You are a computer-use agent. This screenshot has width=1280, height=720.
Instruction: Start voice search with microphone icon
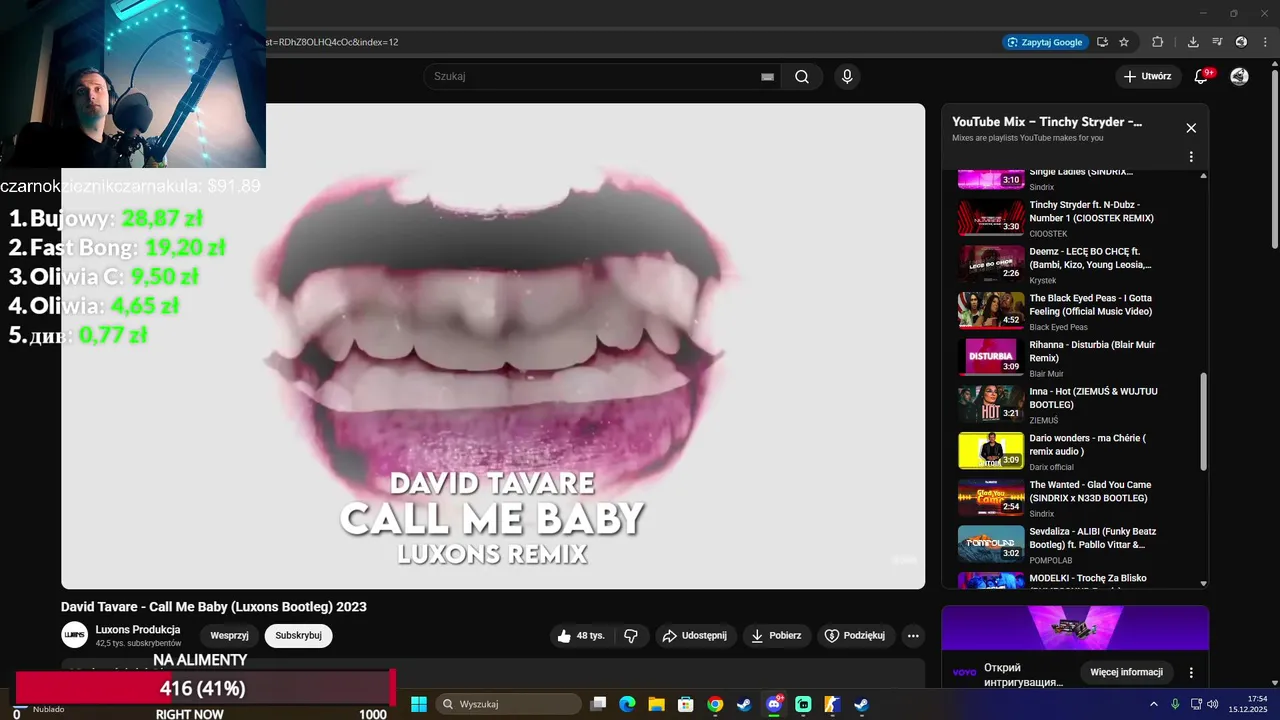click(847, 77)
